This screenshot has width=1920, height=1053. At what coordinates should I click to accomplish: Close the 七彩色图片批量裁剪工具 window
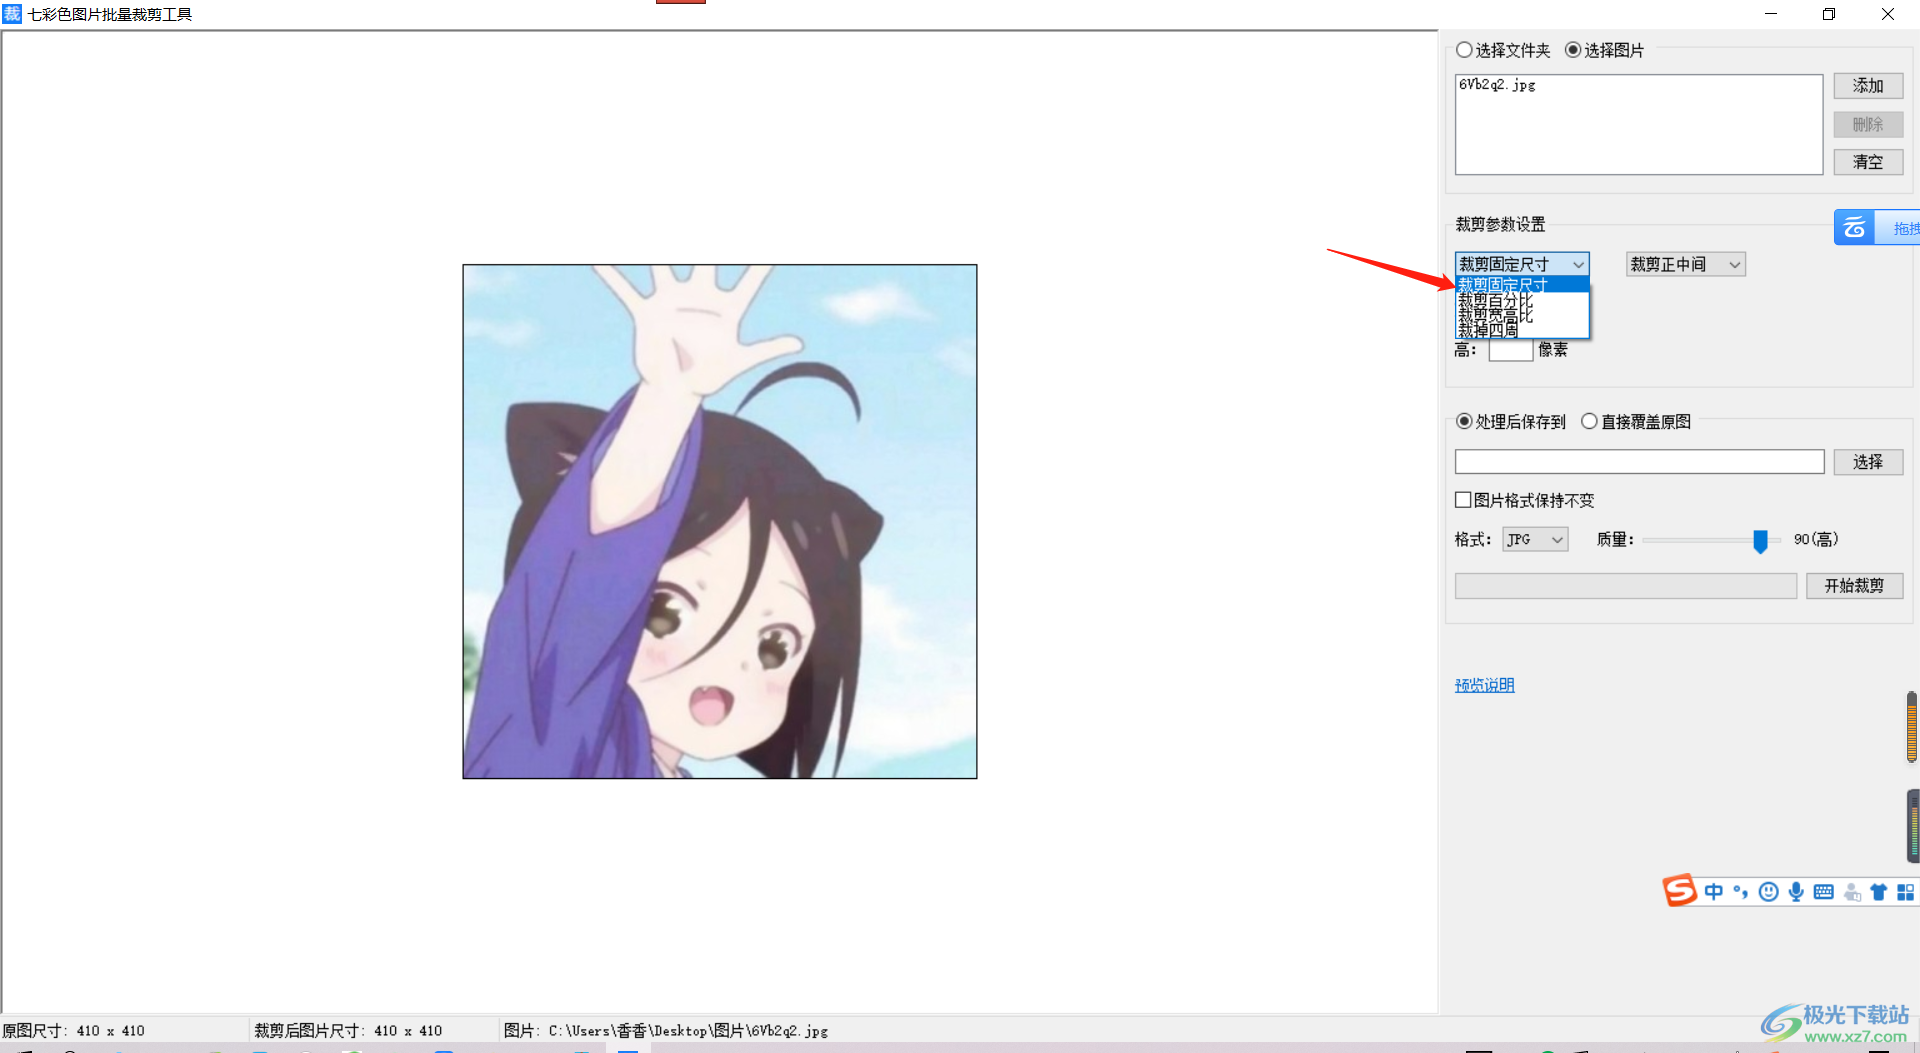click(1888, 14)
